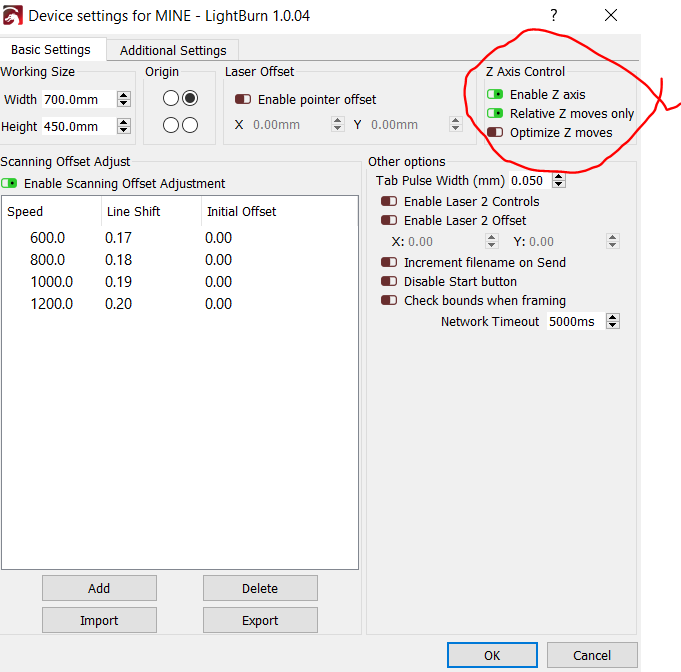Toggle Enable Scanning Offset Adjustment
Image resolution: width=681 pixels, height=672 pixels.
(9, 183)
